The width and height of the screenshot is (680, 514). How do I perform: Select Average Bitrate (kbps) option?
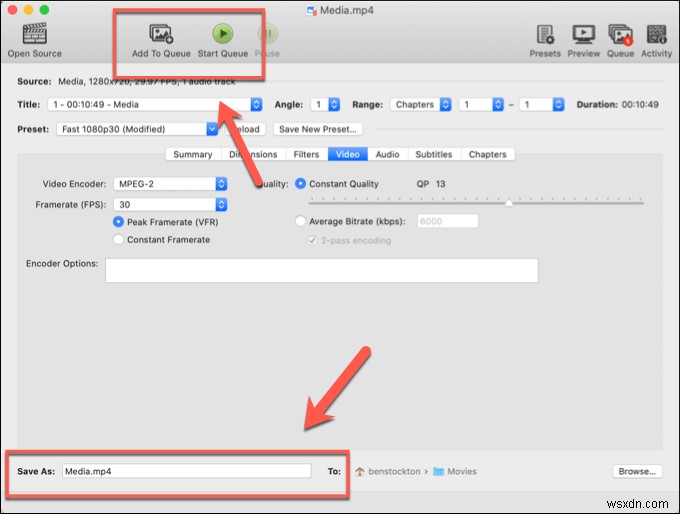point(300,221)
